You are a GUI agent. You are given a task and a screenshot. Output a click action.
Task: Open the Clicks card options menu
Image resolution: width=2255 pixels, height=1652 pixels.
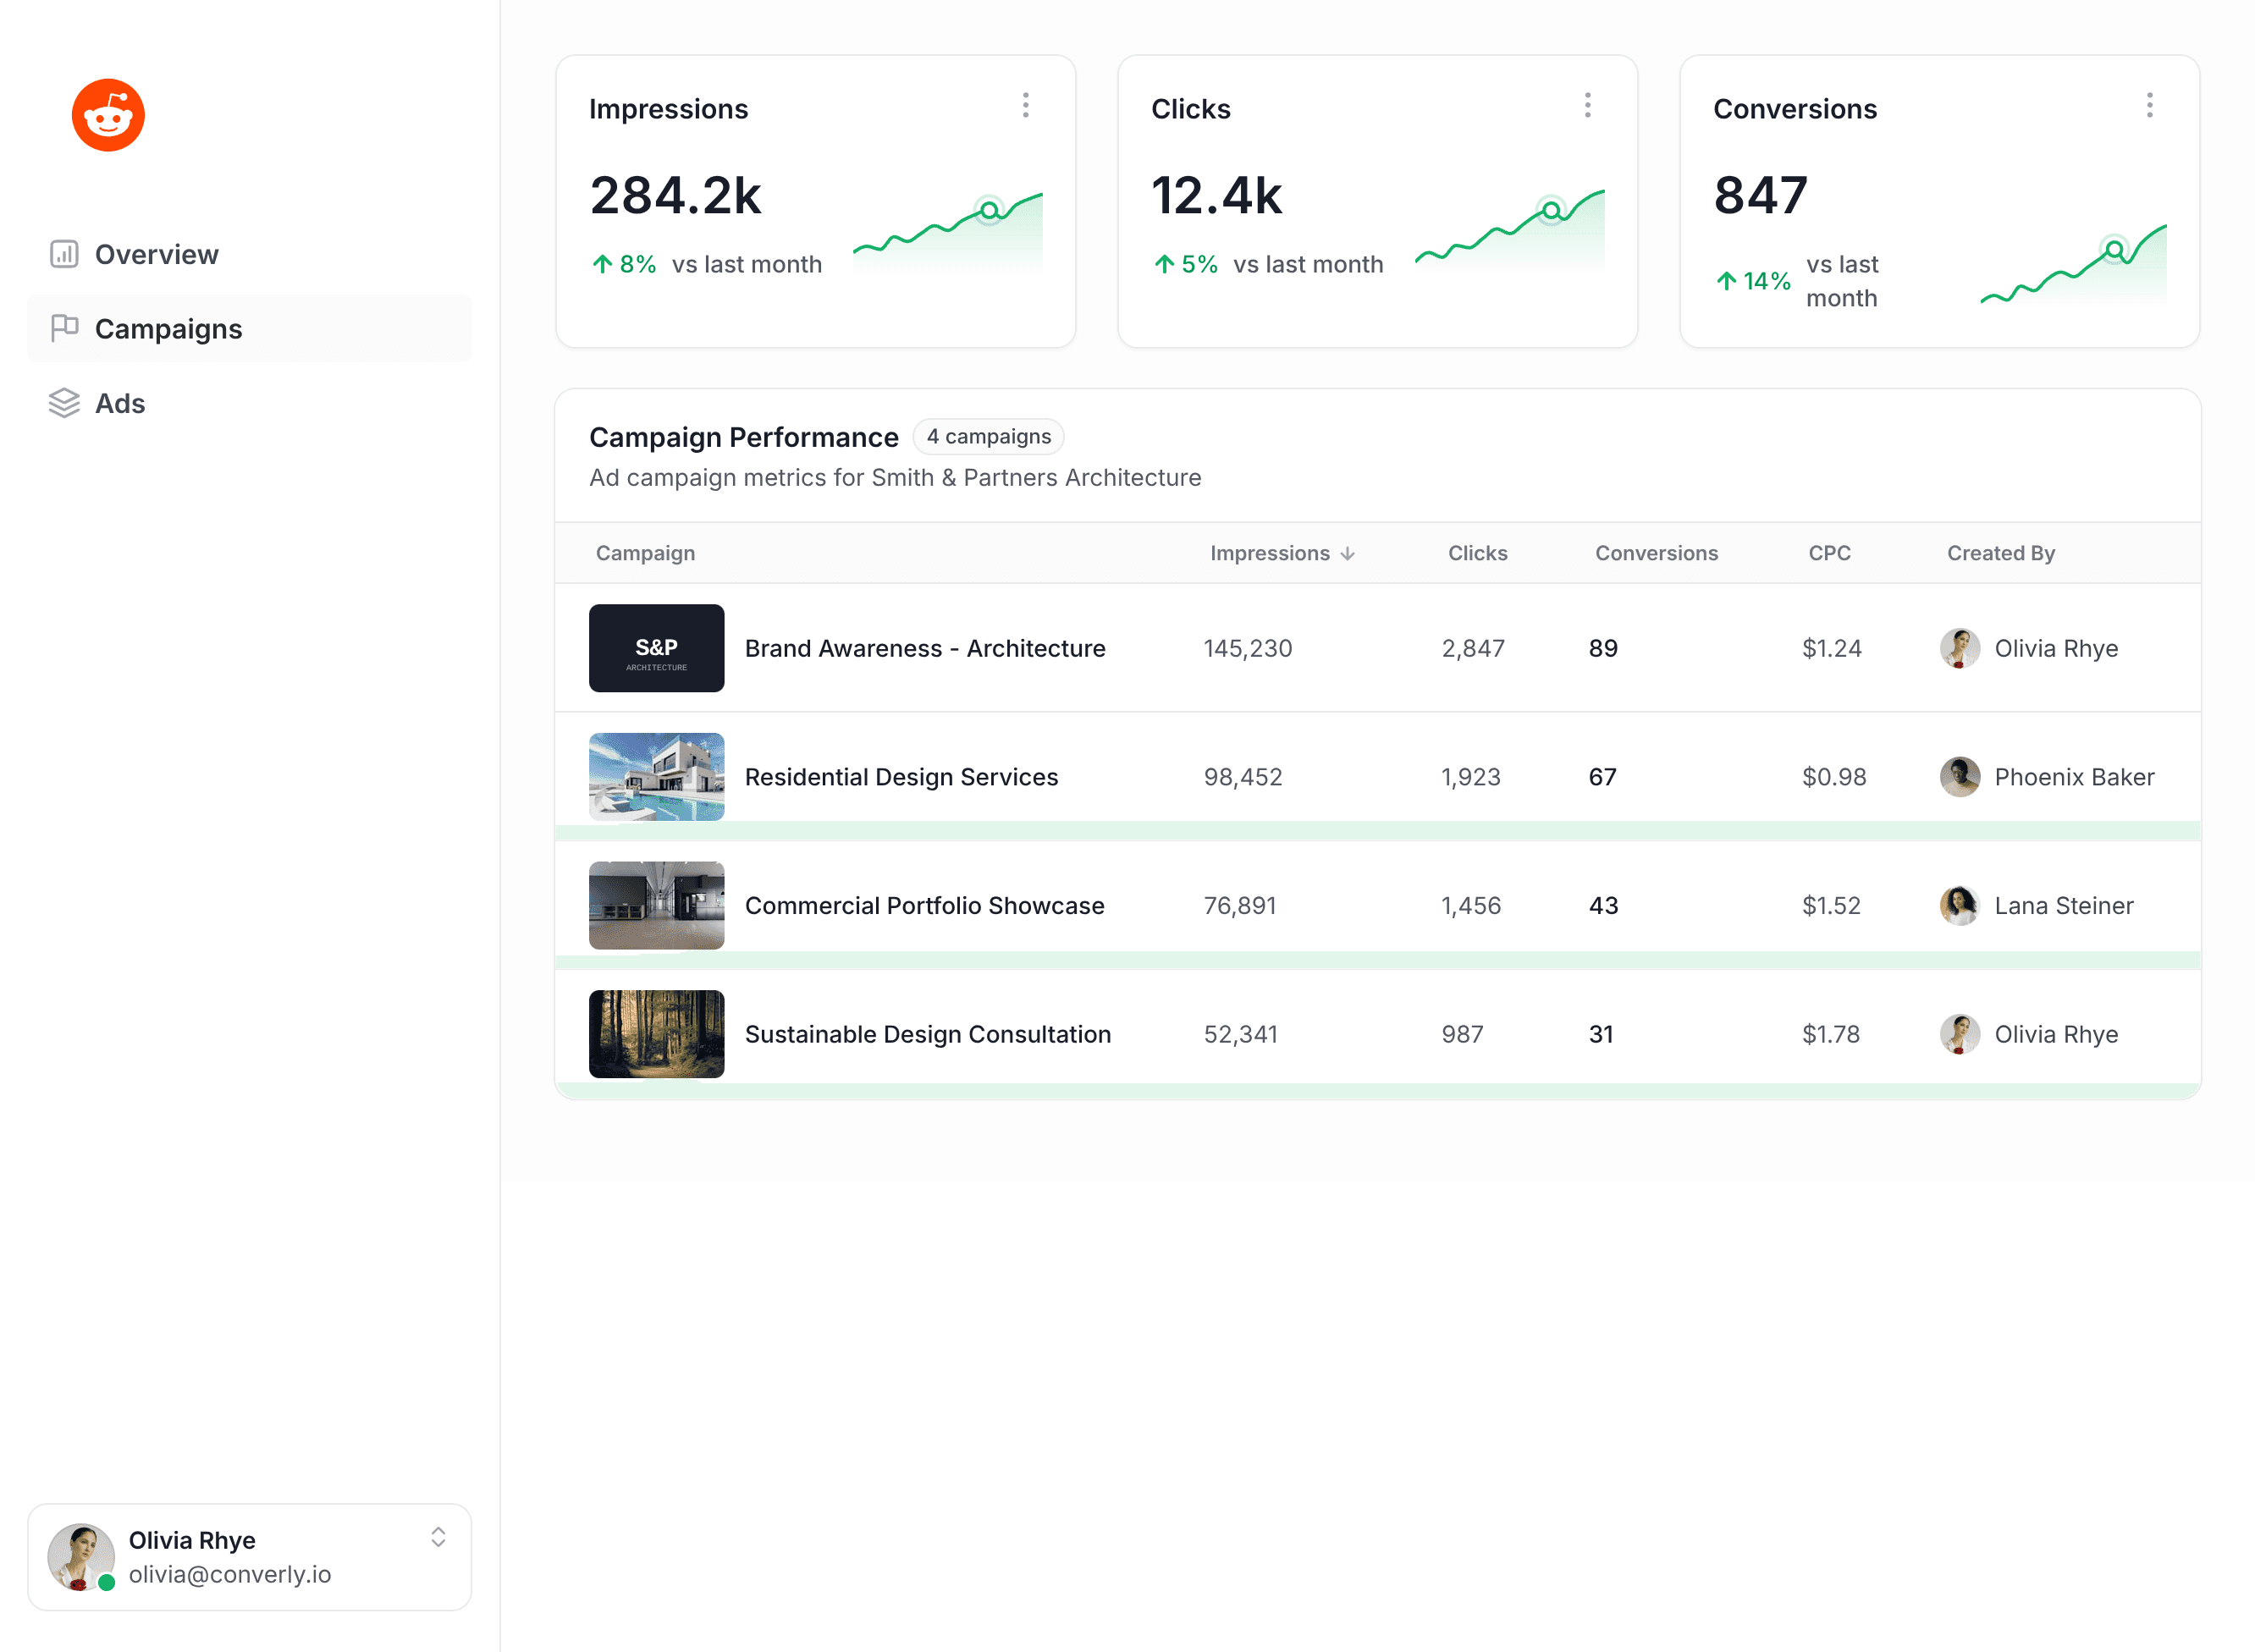click(1588, 105)
